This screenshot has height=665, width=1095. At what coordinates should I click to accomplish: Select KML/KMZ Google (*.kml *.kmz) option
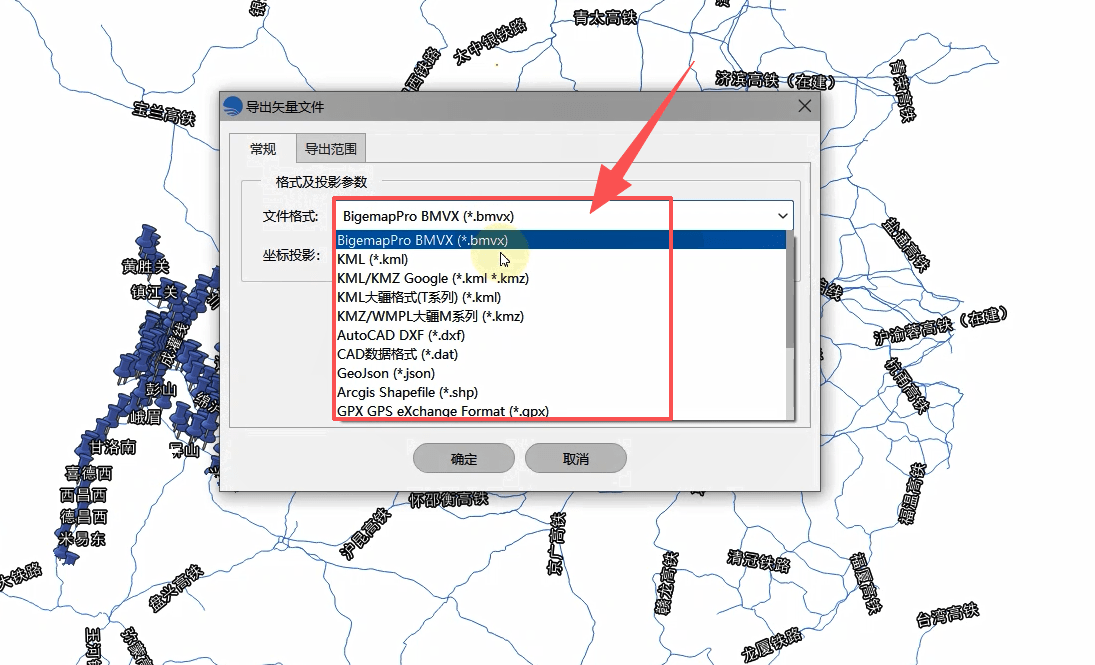561,278
